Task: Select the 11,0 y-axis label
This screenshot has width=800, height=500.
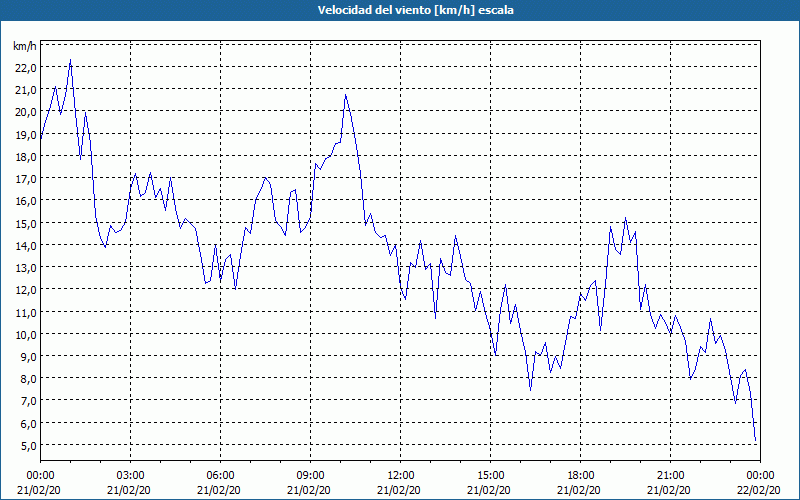Action: pos(27,312)
